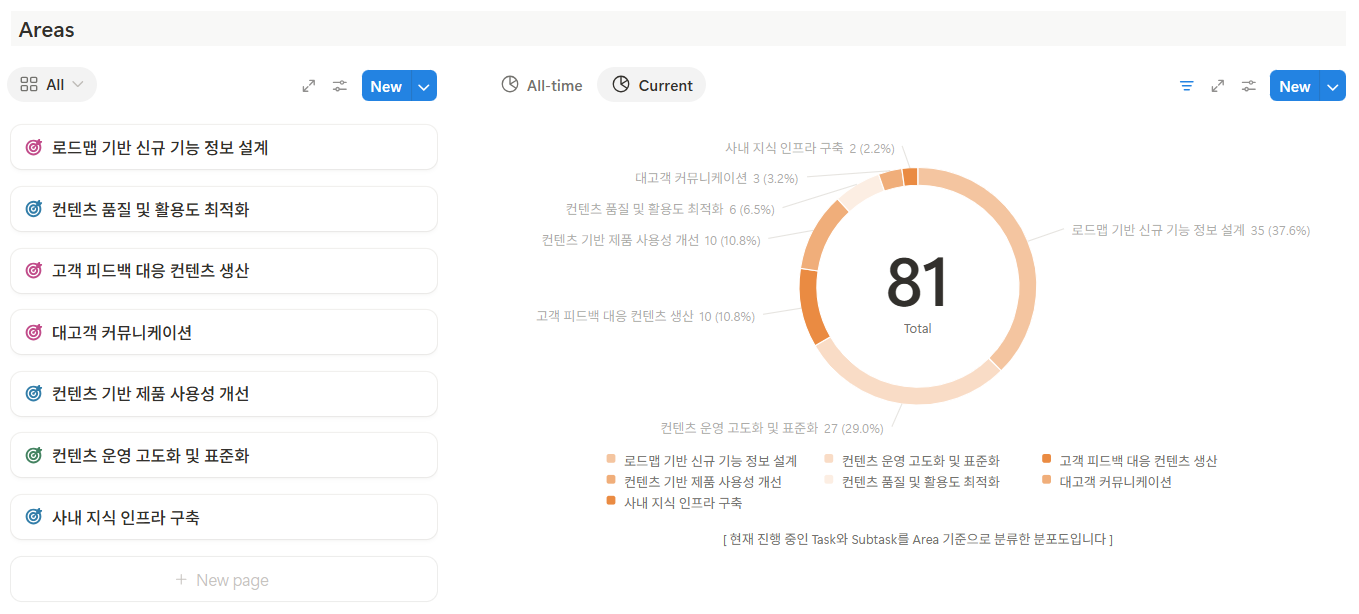Click the New button above the chart
1359x614 pixels.
point(1294,86)
